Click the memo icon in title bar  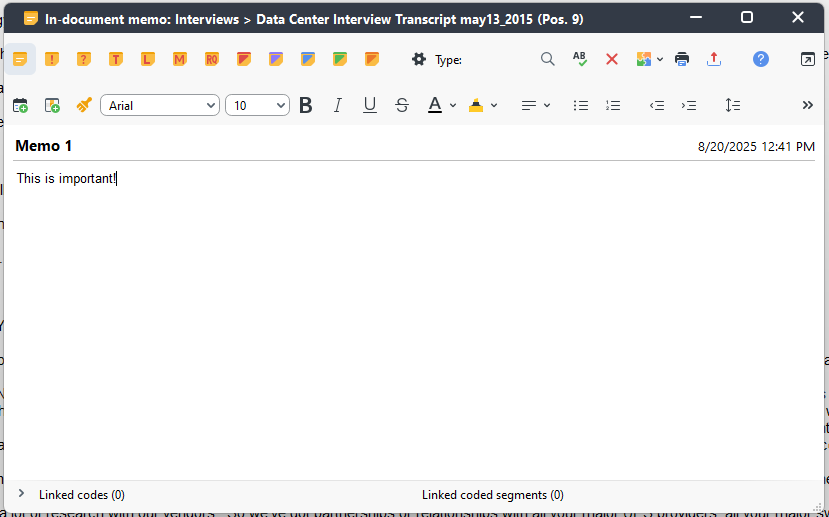[x=31, y=19]
